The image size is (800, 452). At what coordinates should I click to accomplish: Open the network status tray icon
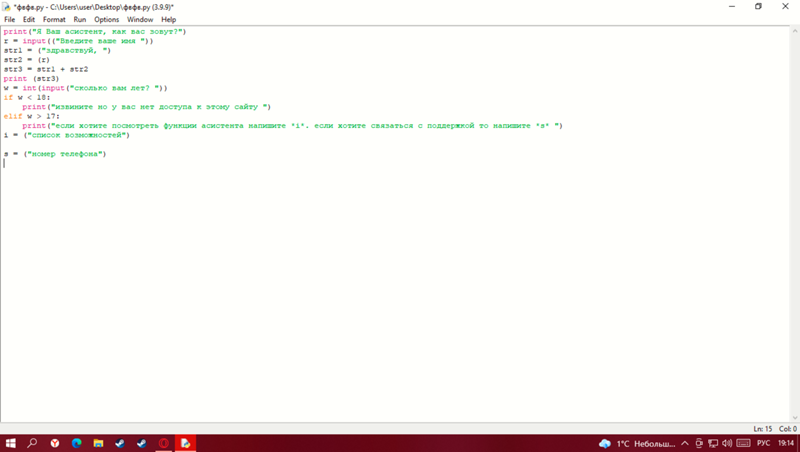click(x=714, y=443)
